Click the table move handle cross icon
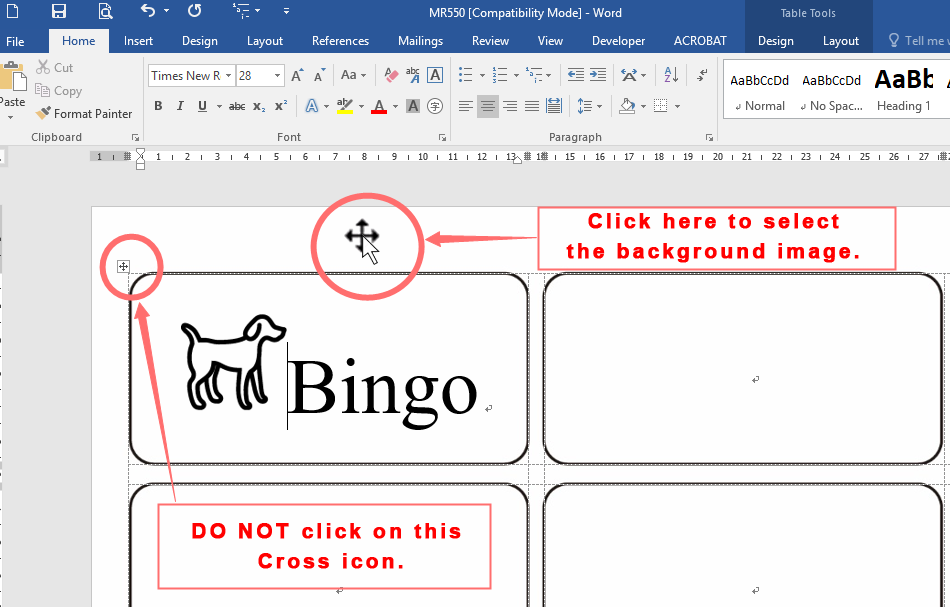 [x=123, y=267]
